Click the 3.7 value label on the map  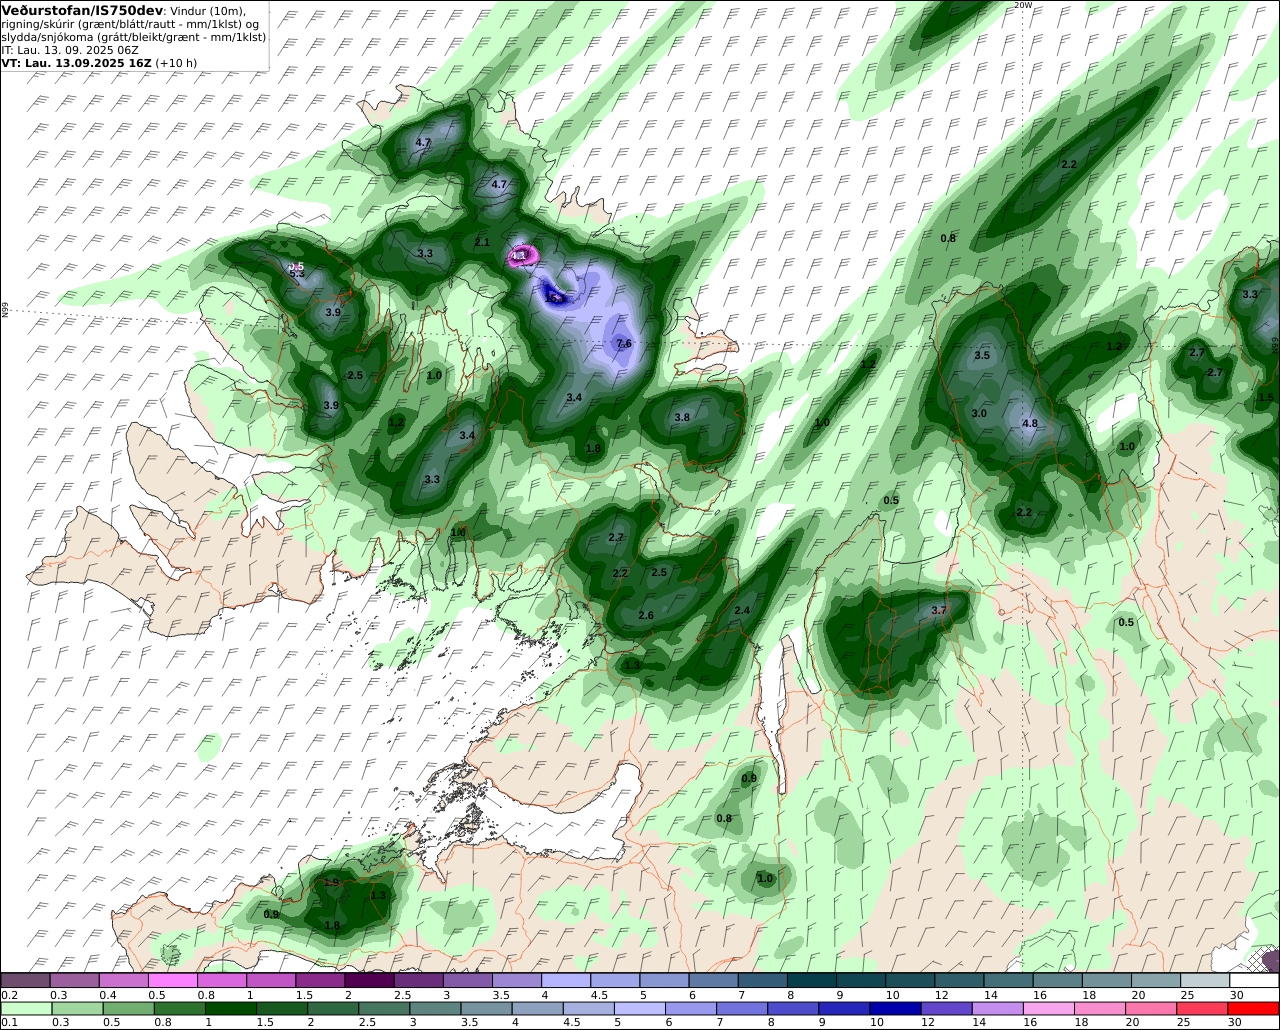point(938,610)
